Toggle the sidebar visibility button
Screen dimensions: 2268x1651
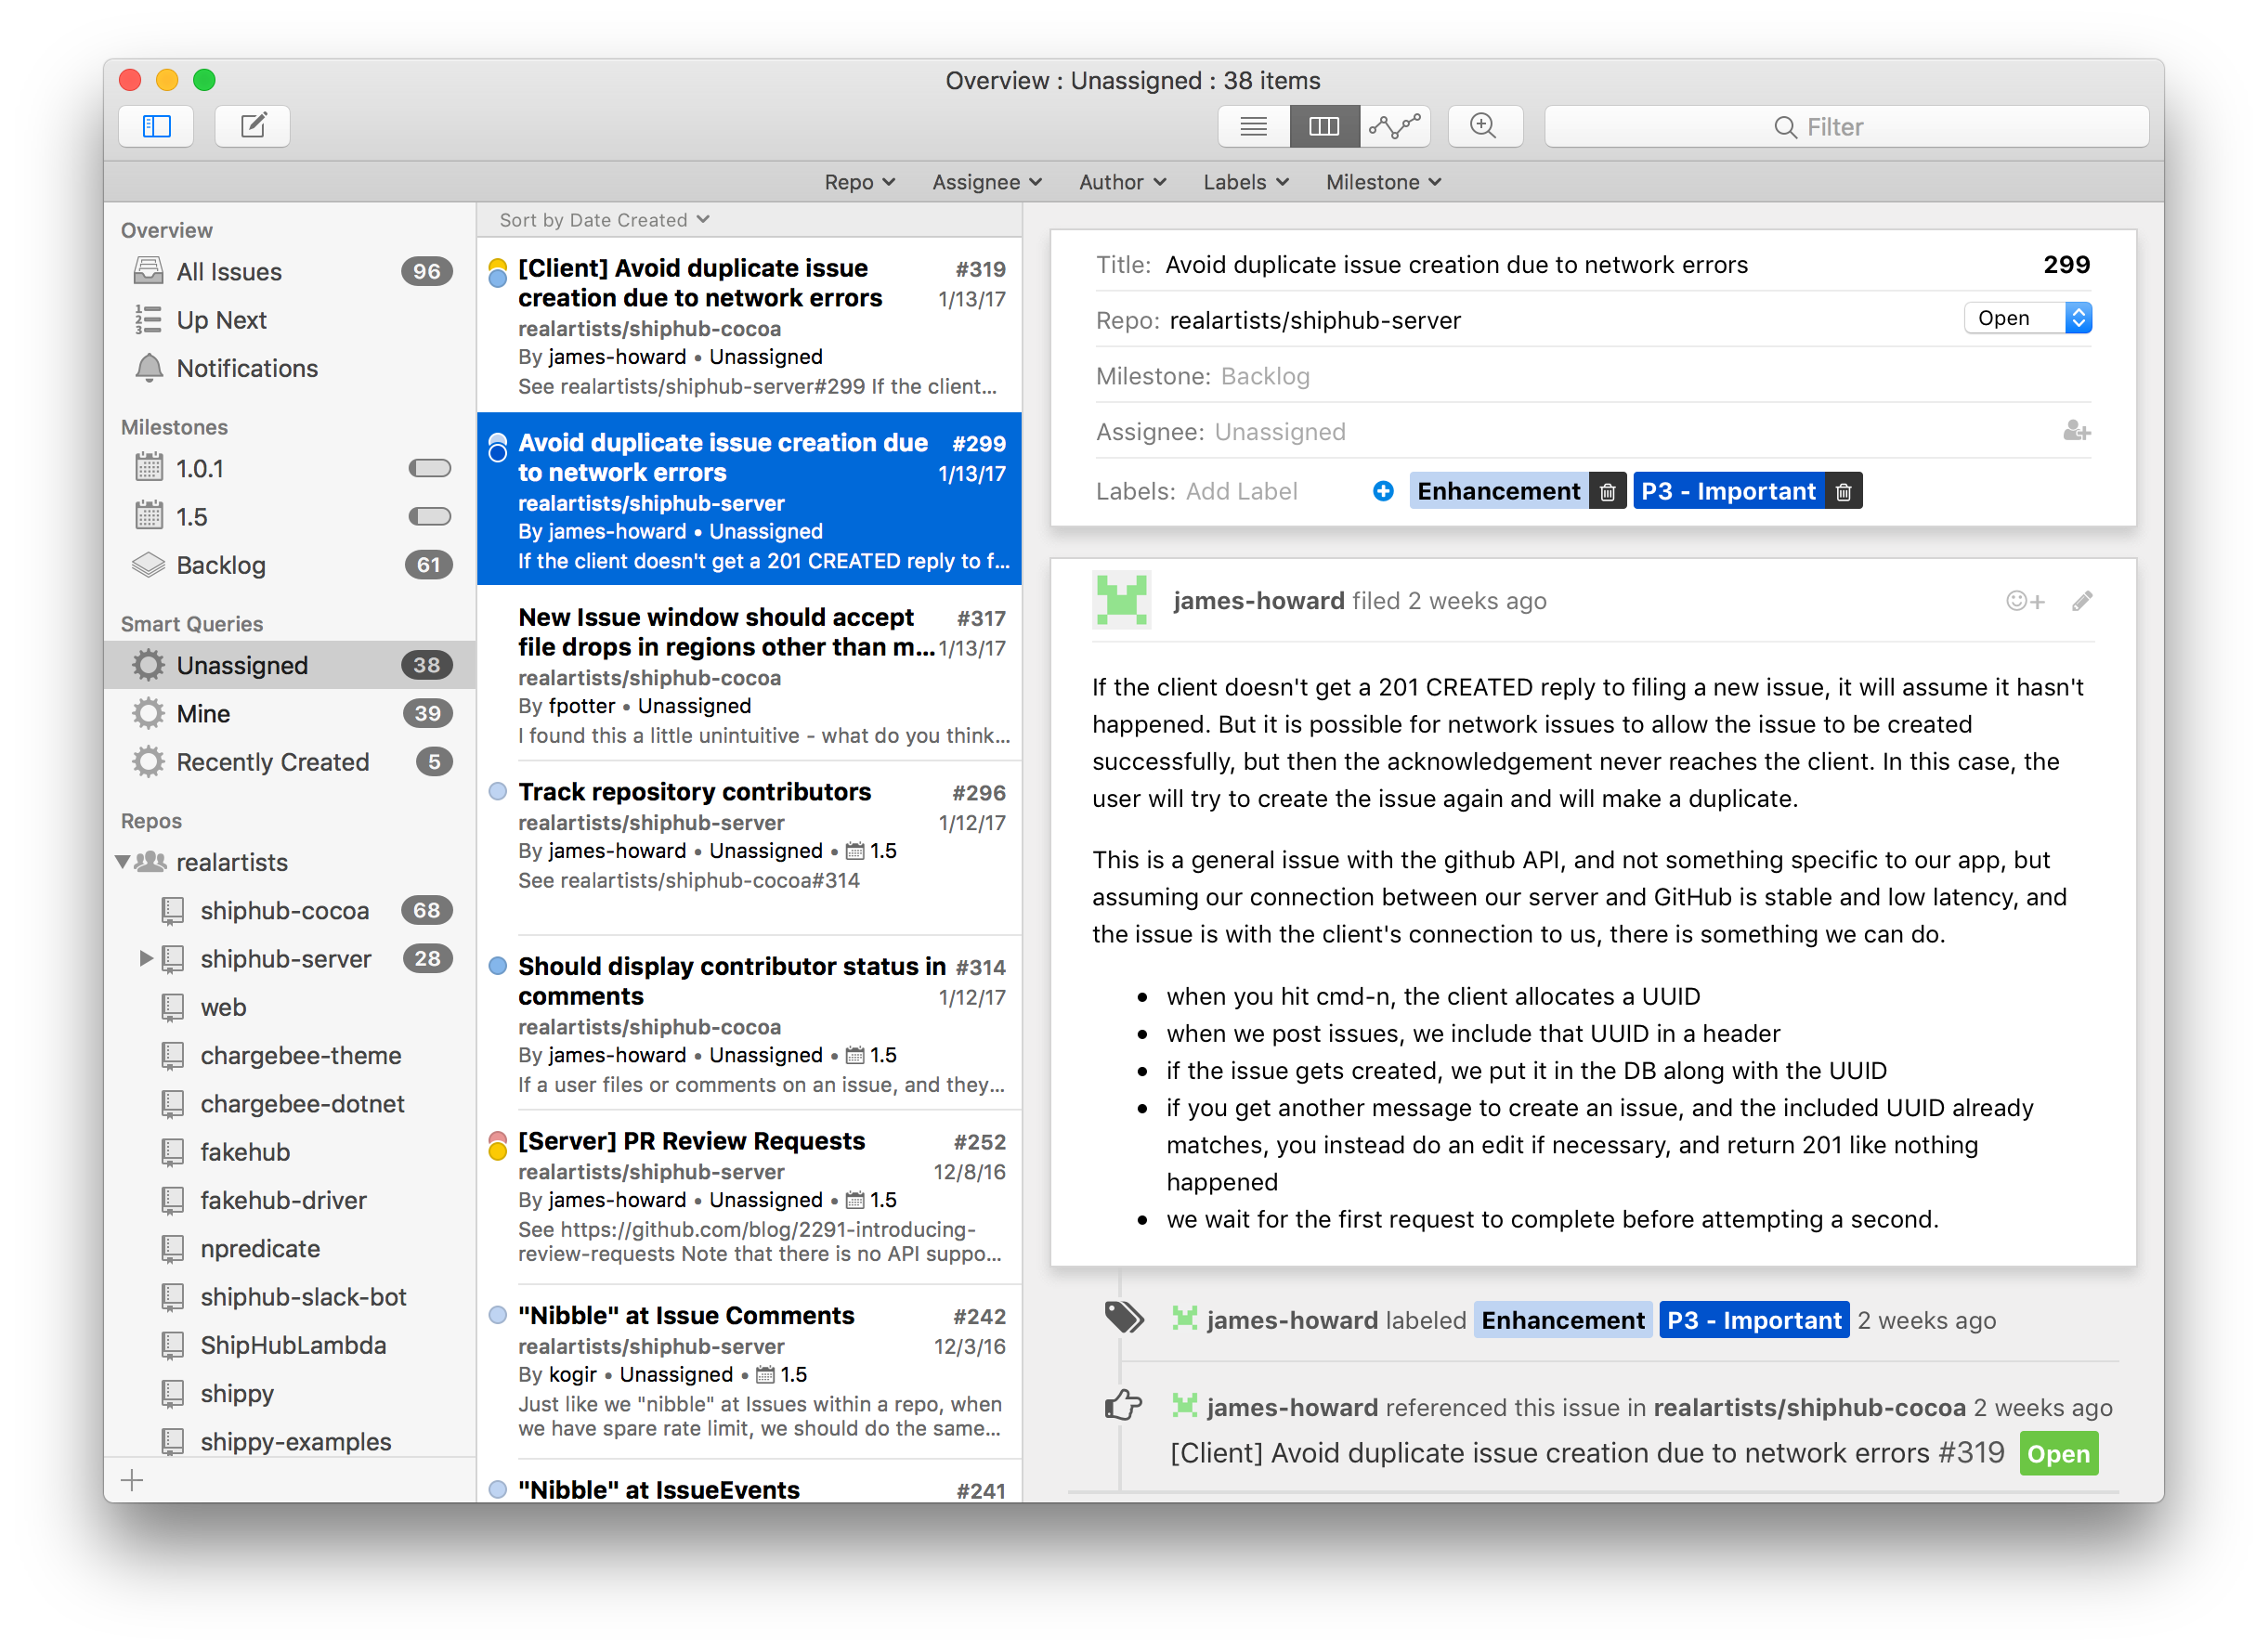pyautogui.click(x=156, y=126)
